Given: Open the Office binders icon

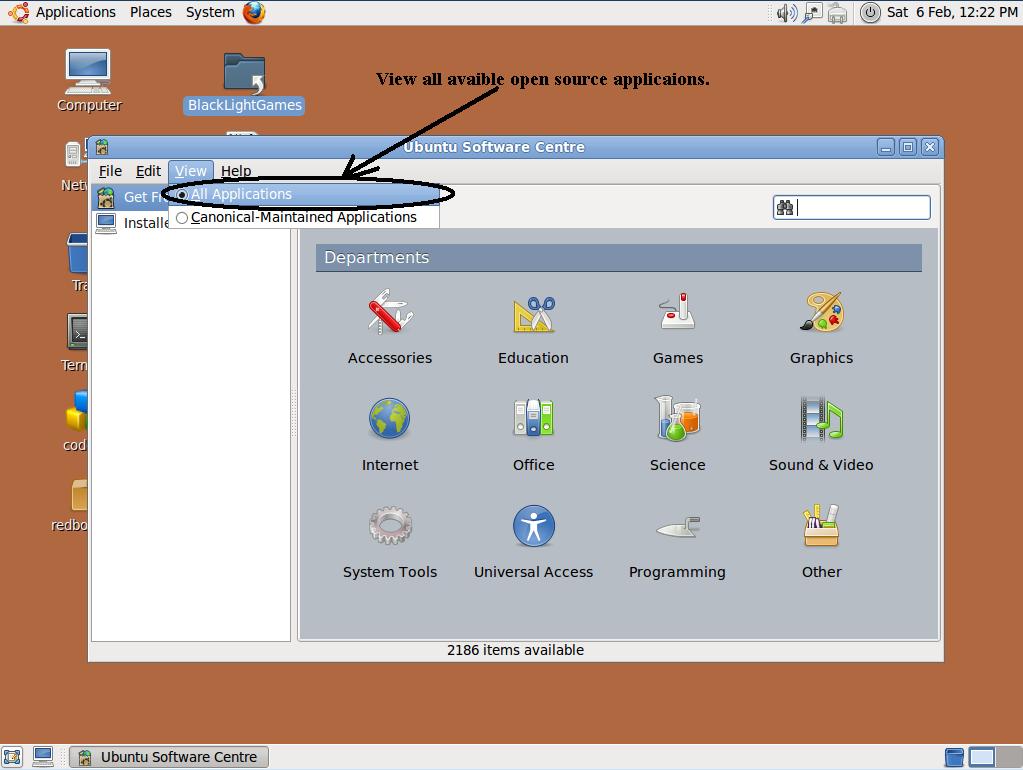Looking at the screenshot, I should coord(534,418).
